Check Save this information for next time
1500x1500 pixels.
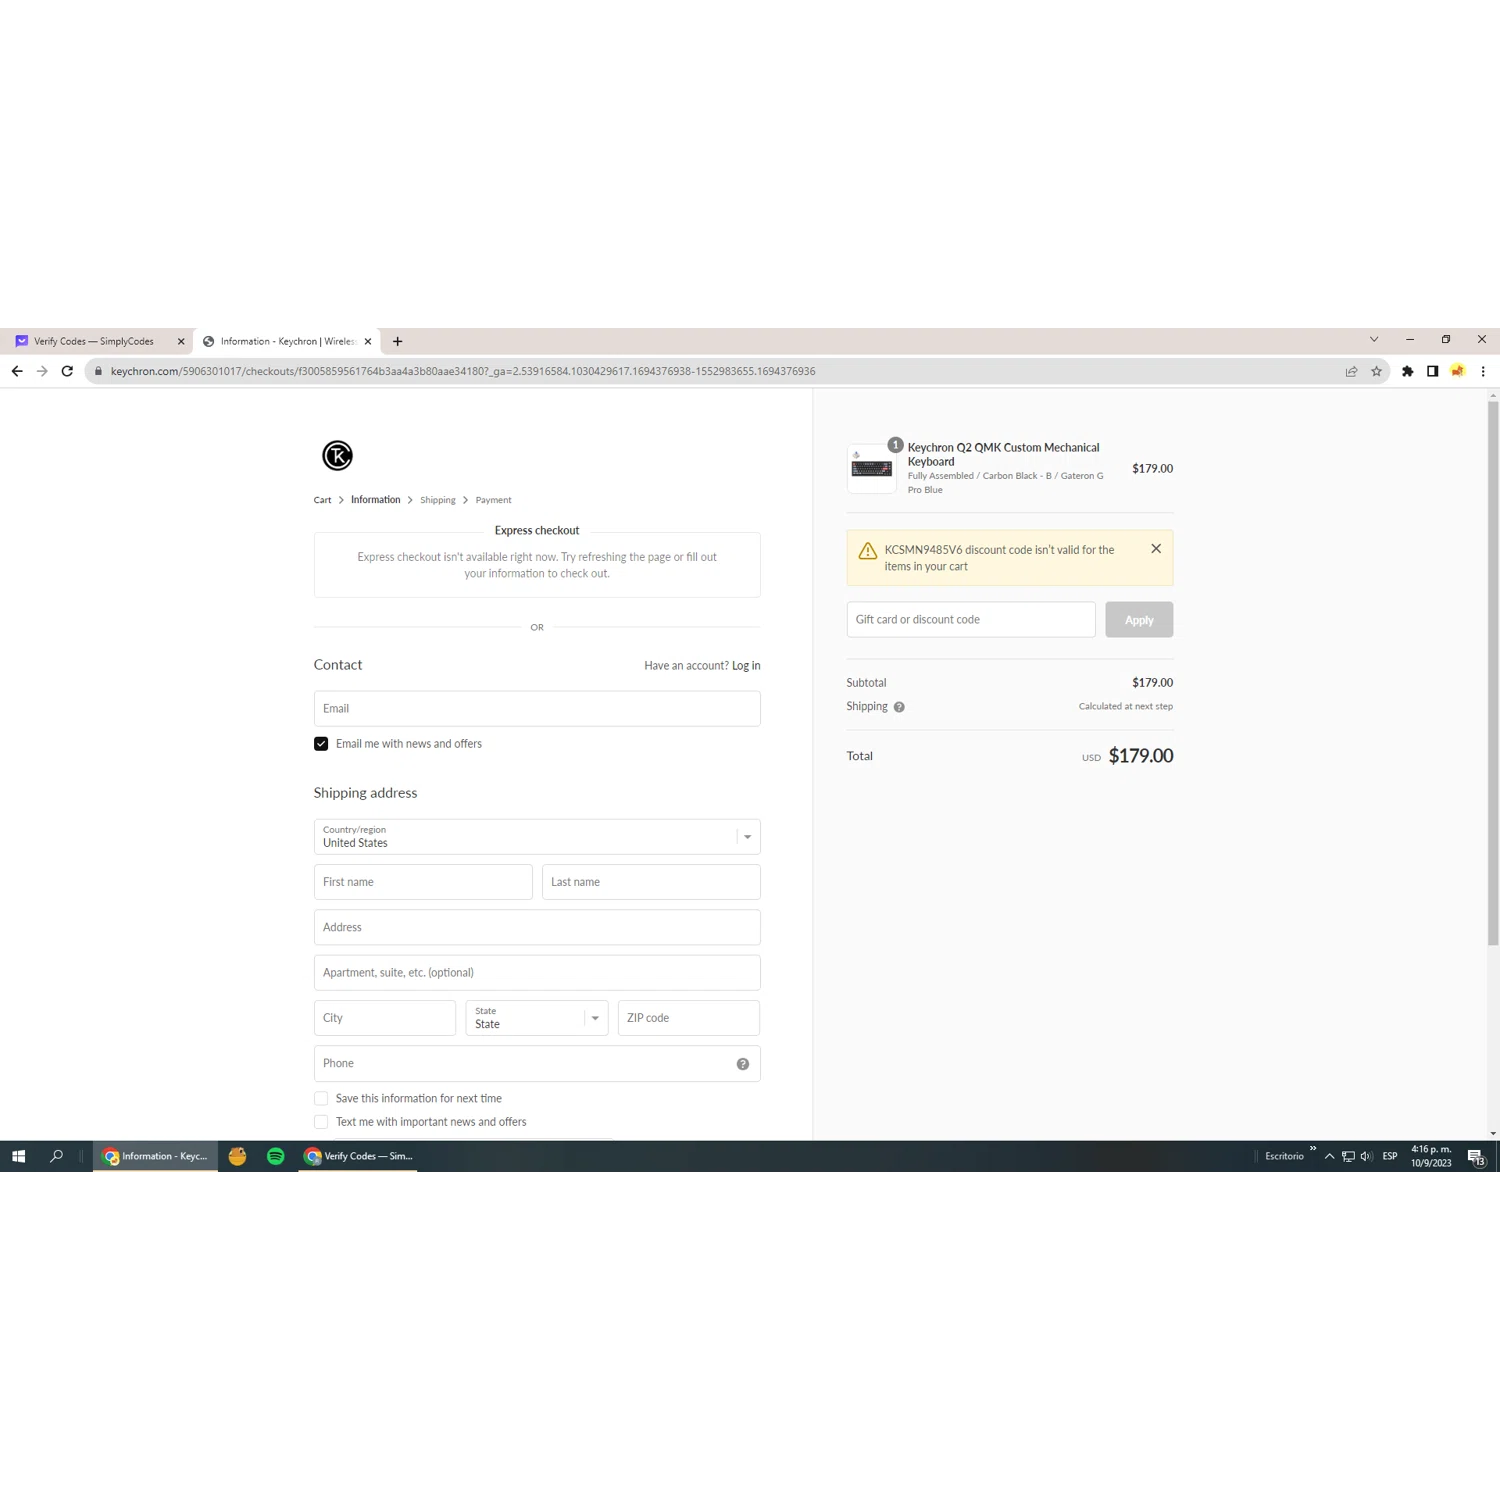[321, 1098]
